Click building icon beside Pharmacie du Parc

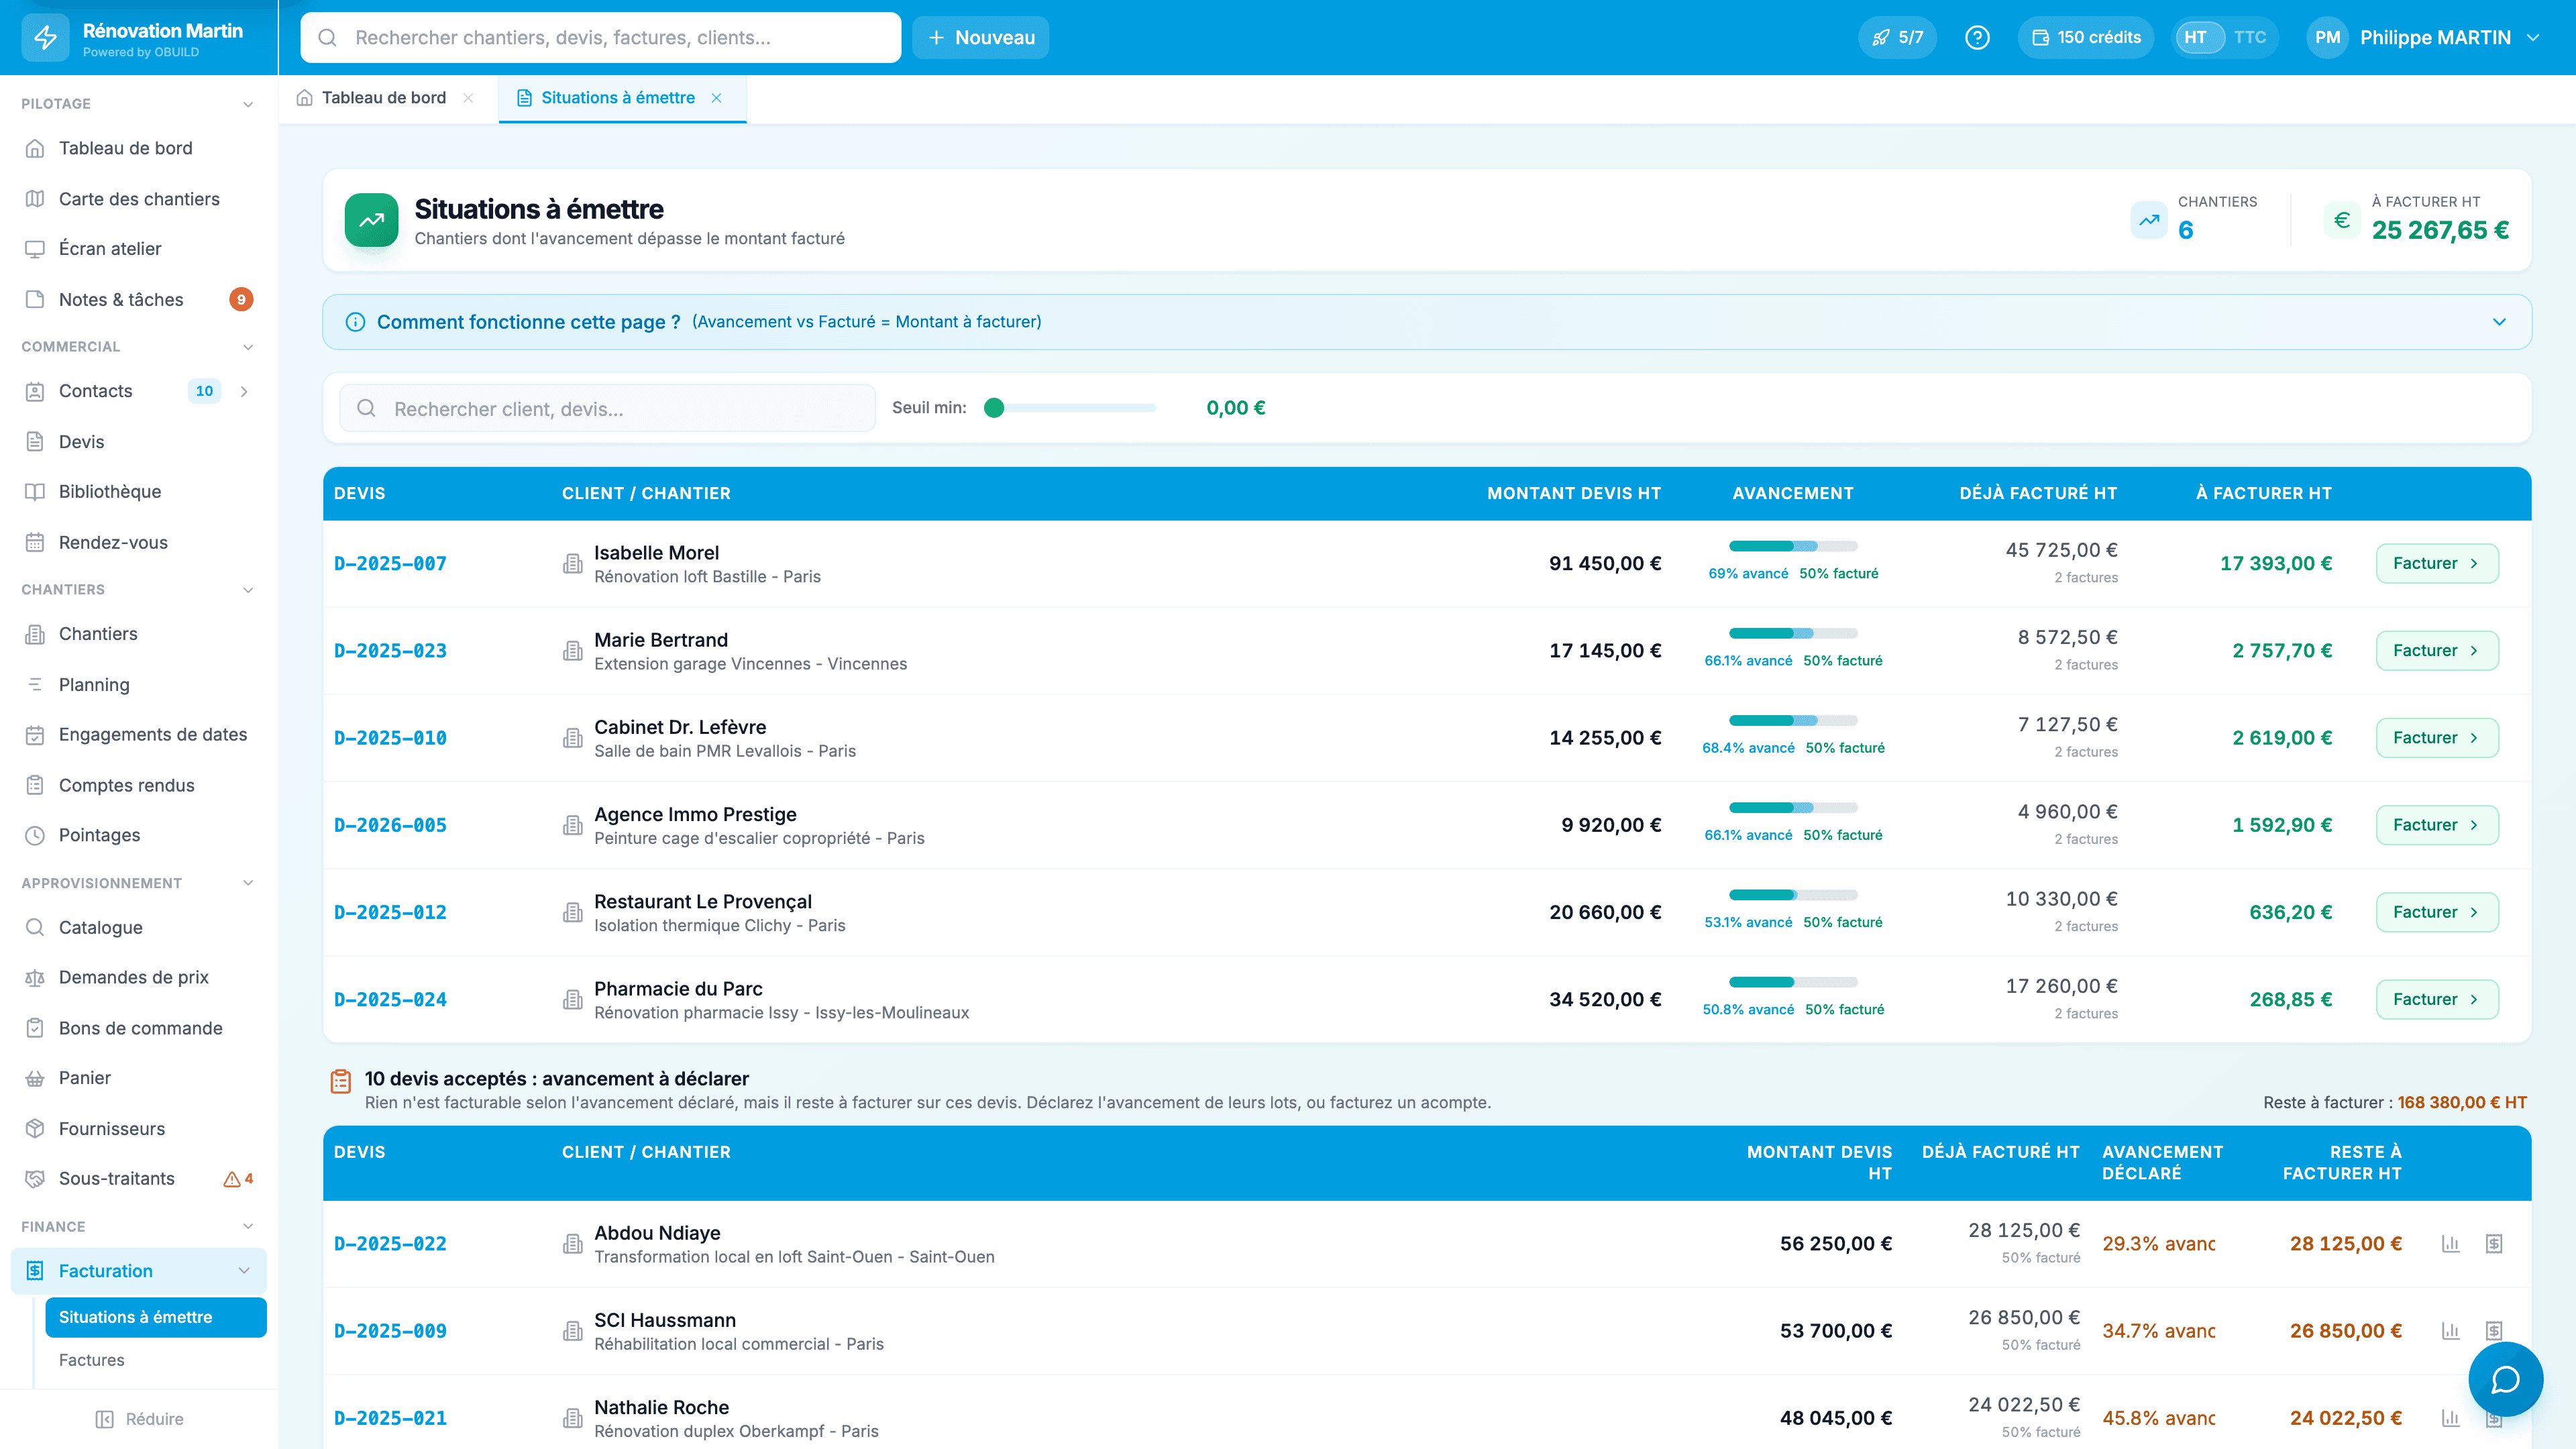(x=572, y=999)
